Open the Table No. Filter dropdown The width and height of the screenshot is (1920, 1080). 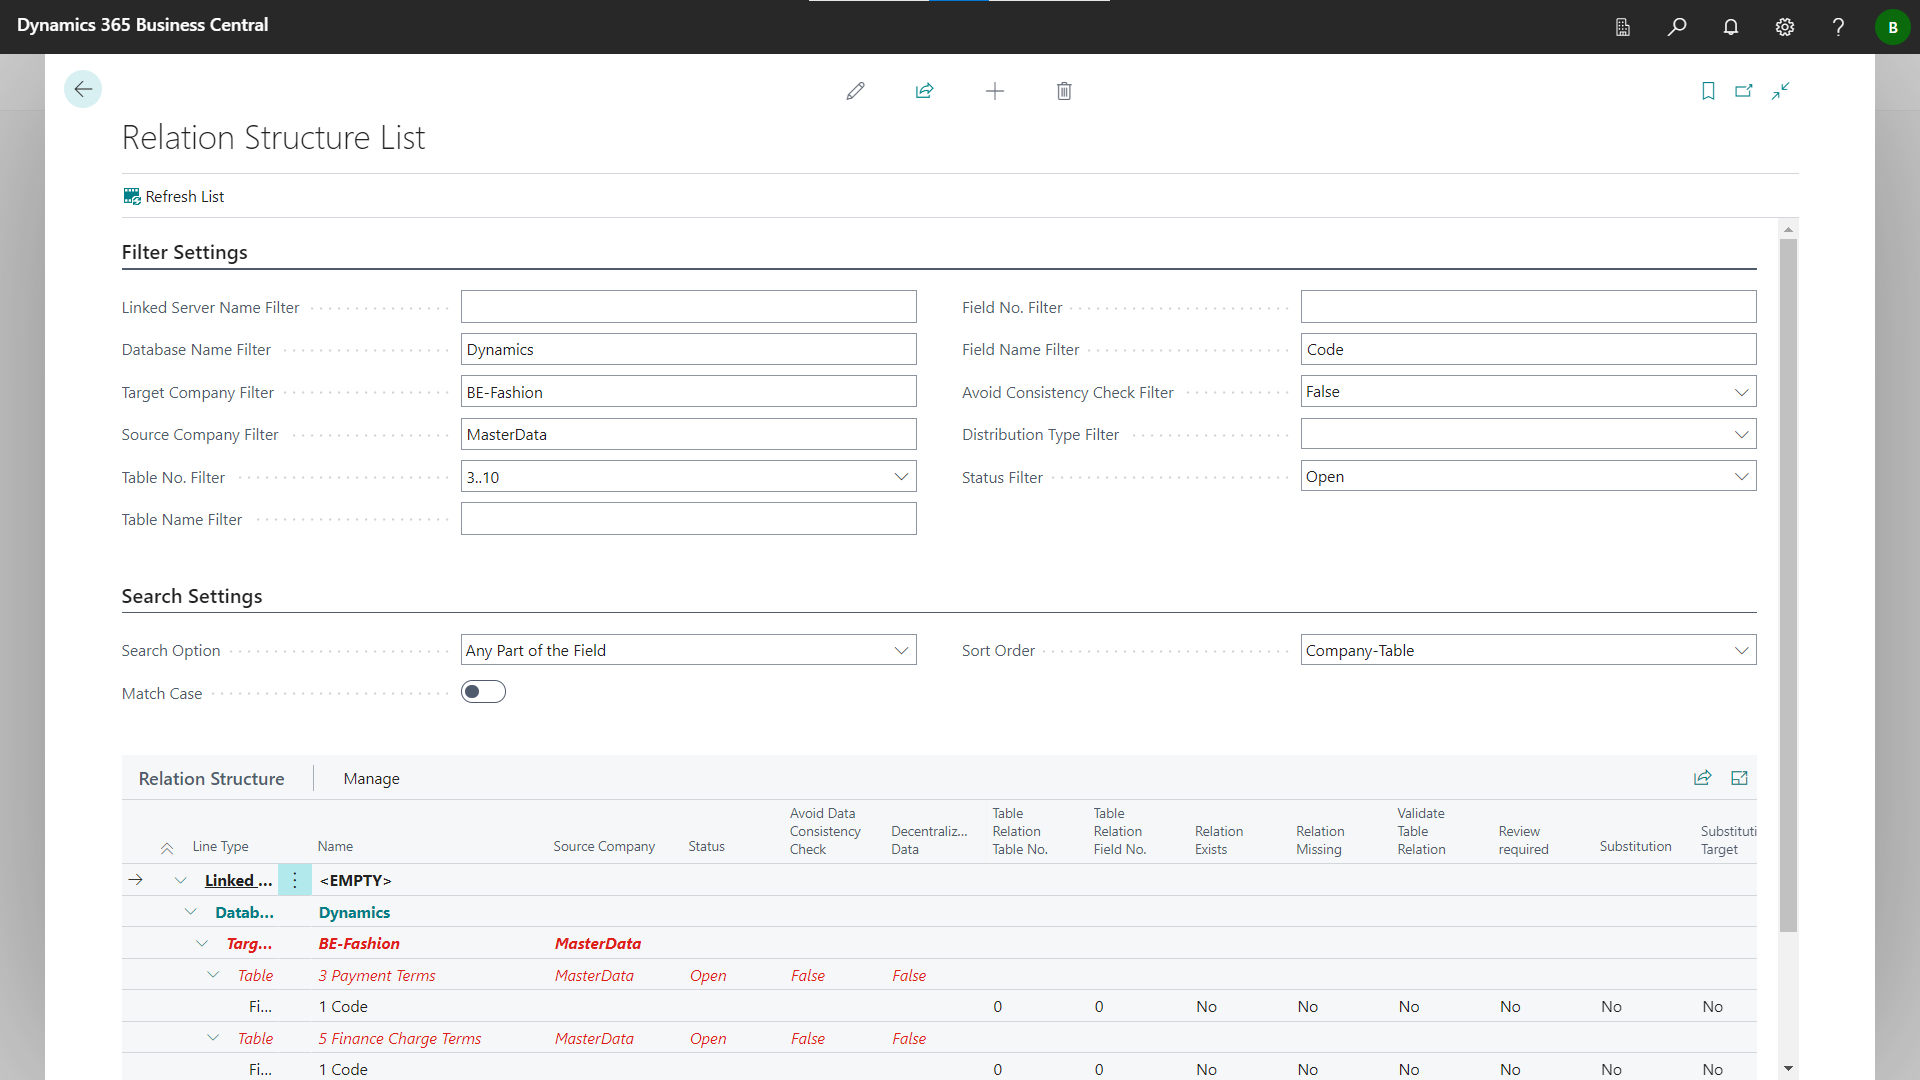click(x=901, y=477)
